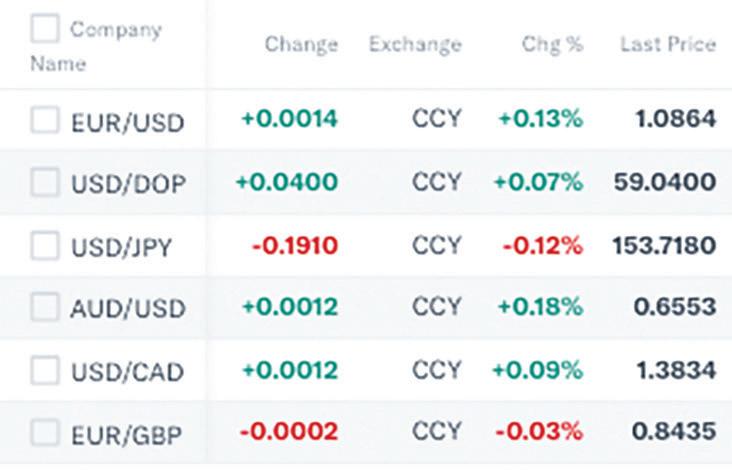The width and height of the screenshot is (732, 472).
Task: Mark the AUD/USD checkbox
Action: (x=45, y=308)
